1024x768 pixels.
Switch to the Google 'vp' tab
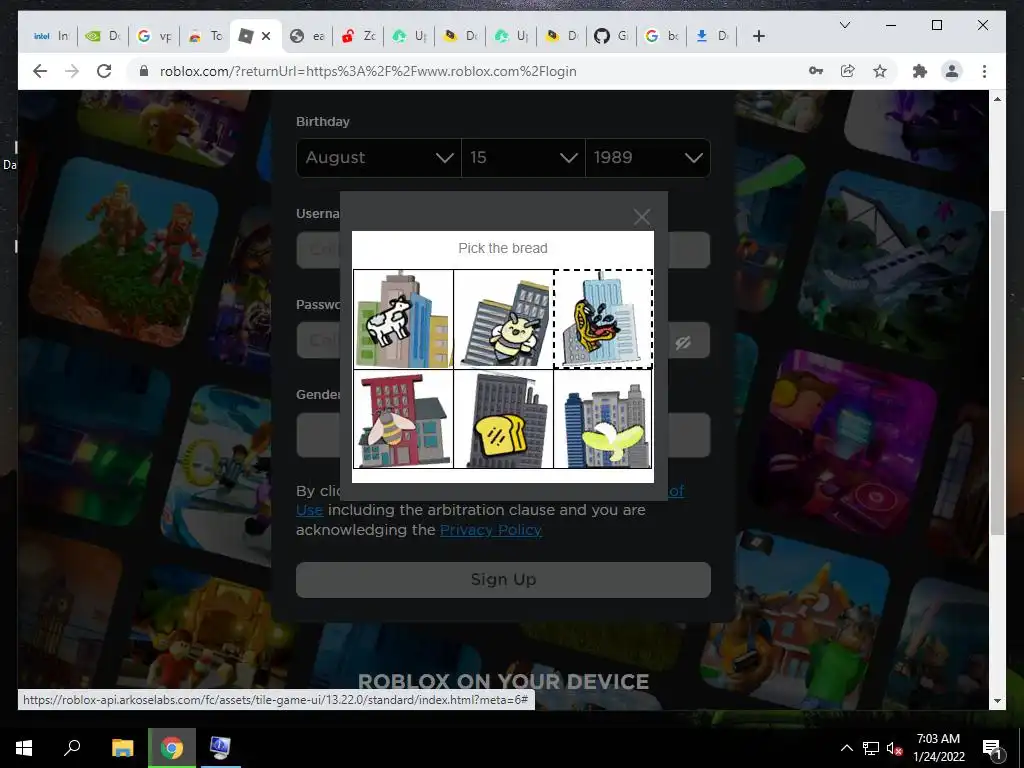(154, 36)
